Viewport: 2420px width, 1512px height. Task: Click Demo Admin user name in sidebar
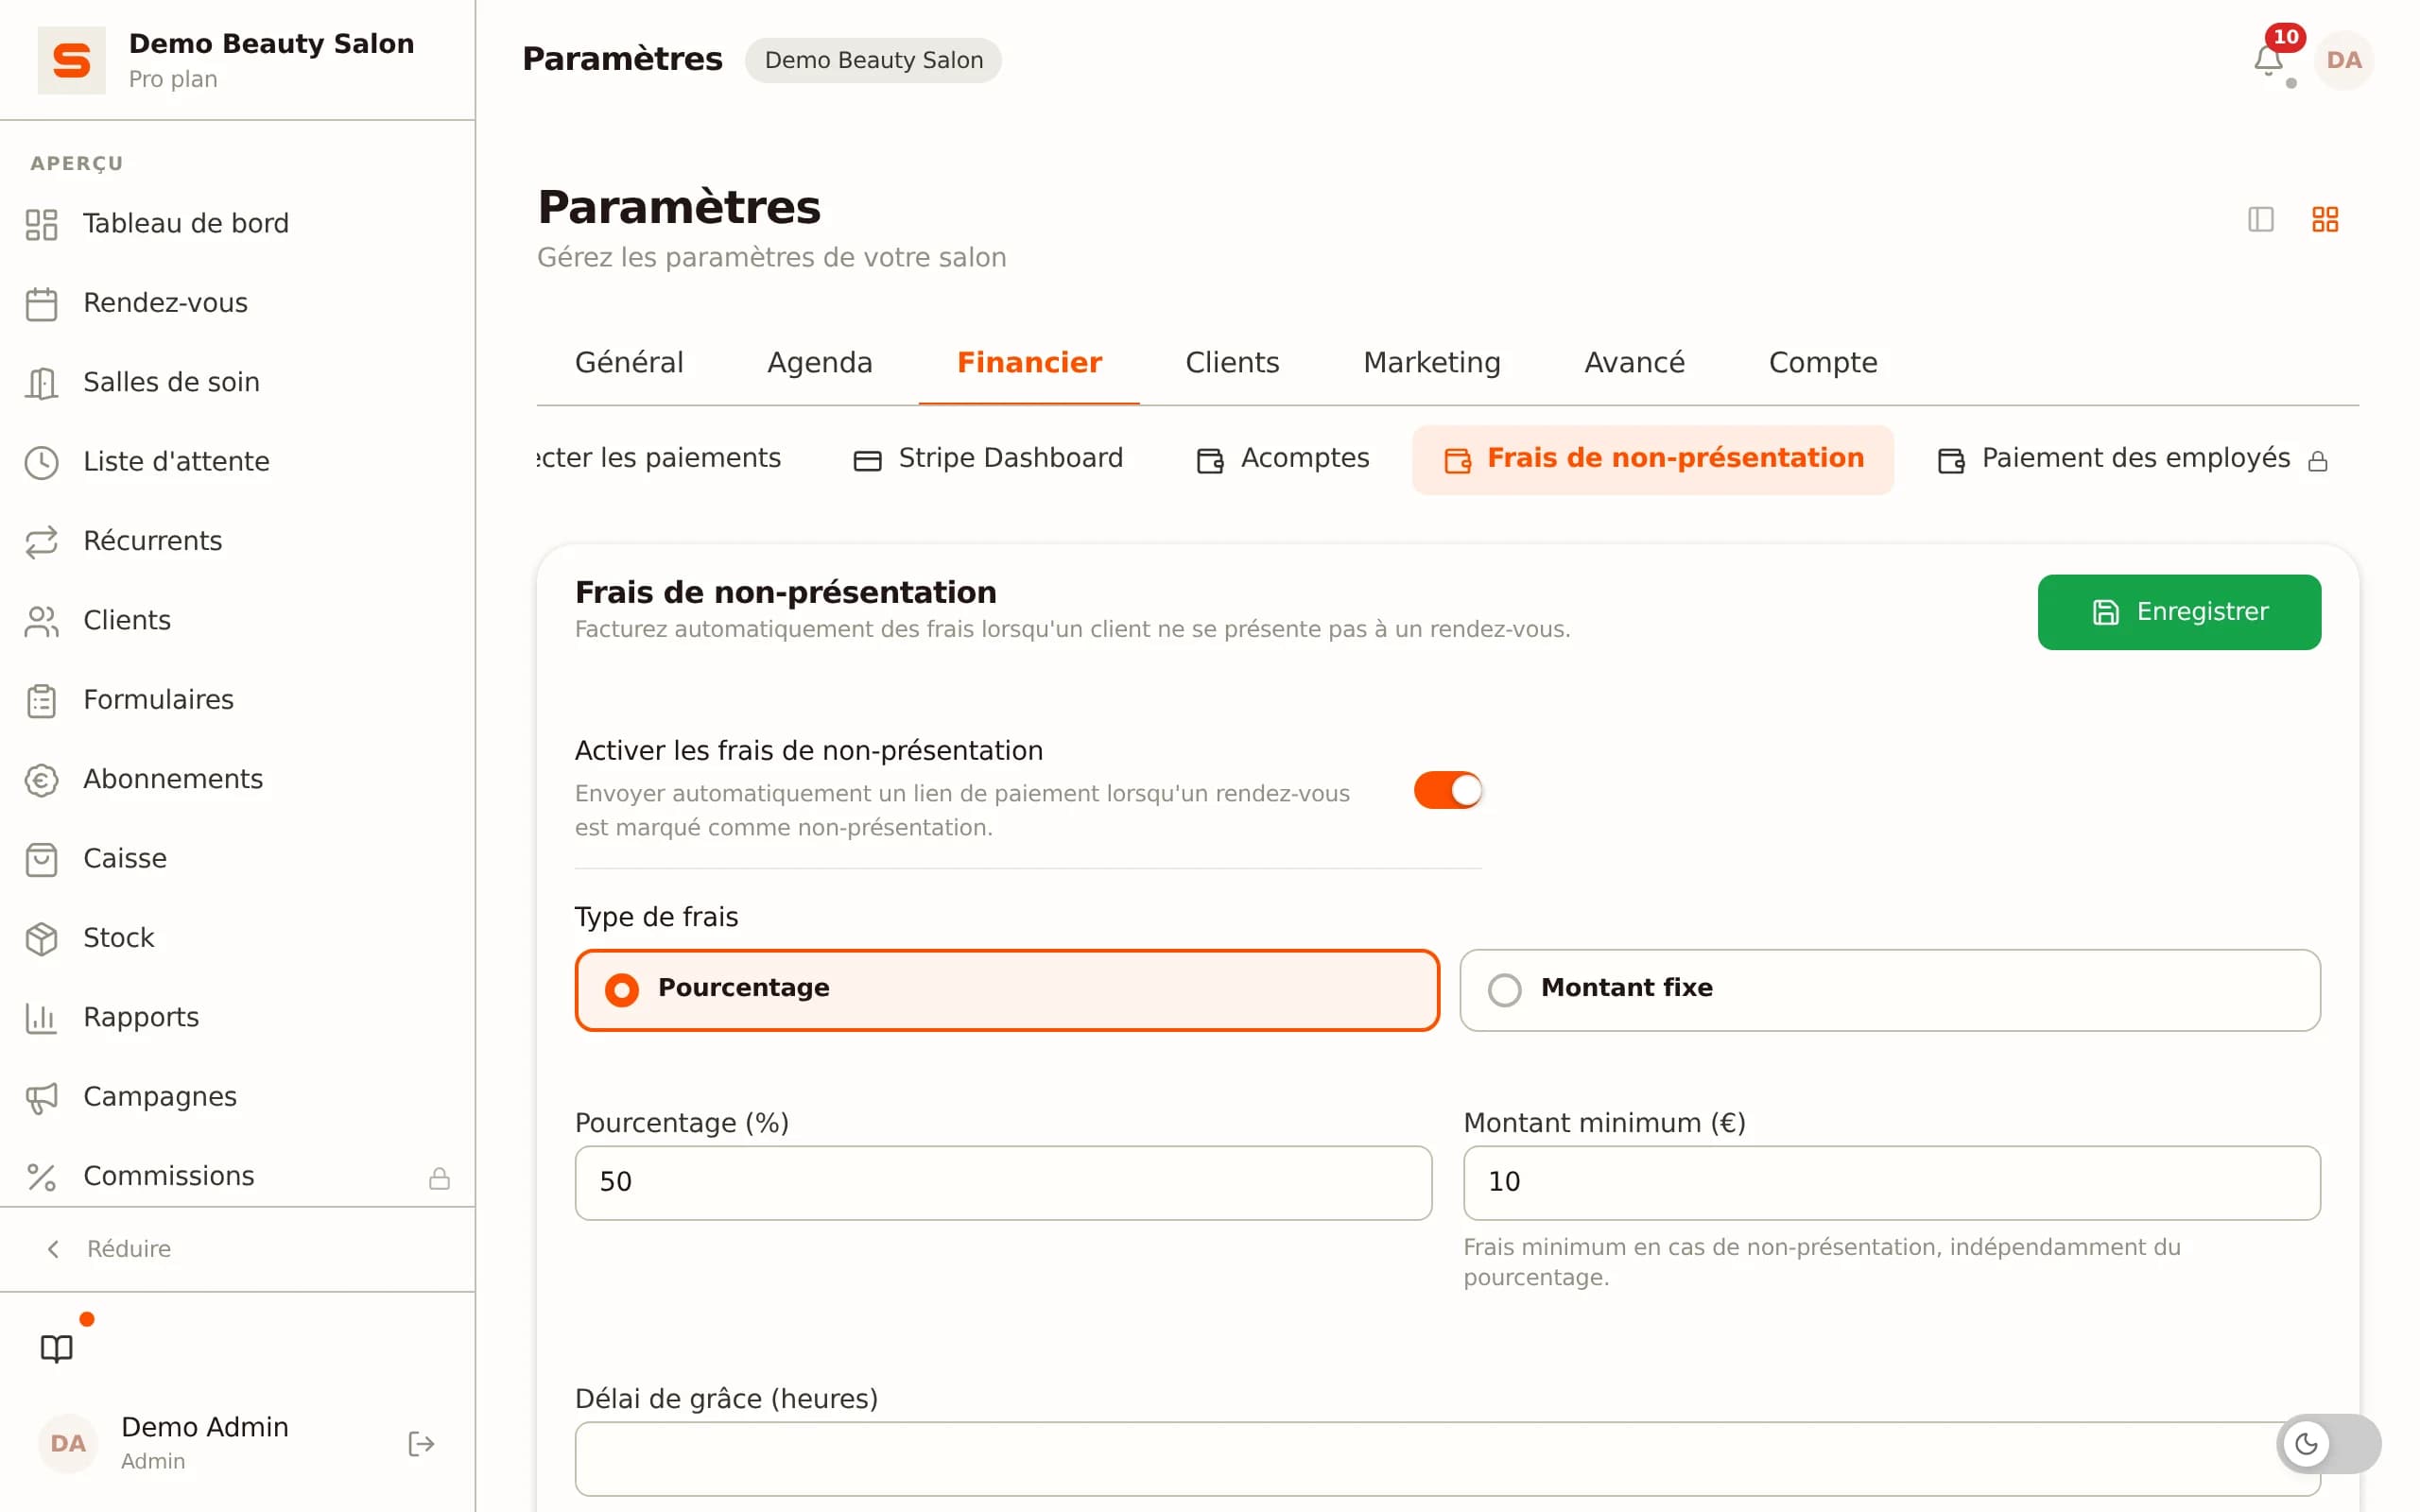click(205, 1427)
